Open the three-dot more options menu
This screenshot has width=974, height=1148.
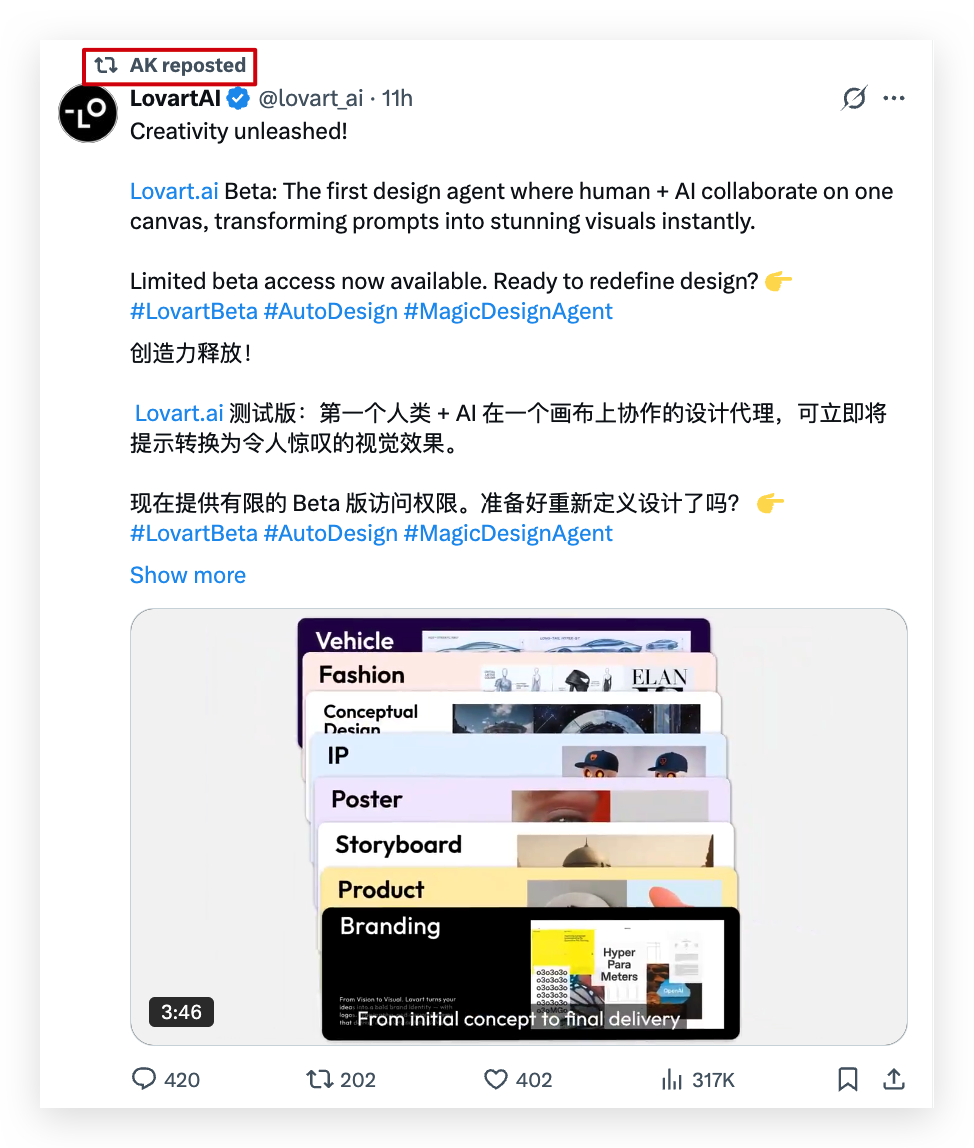point(893,98)
